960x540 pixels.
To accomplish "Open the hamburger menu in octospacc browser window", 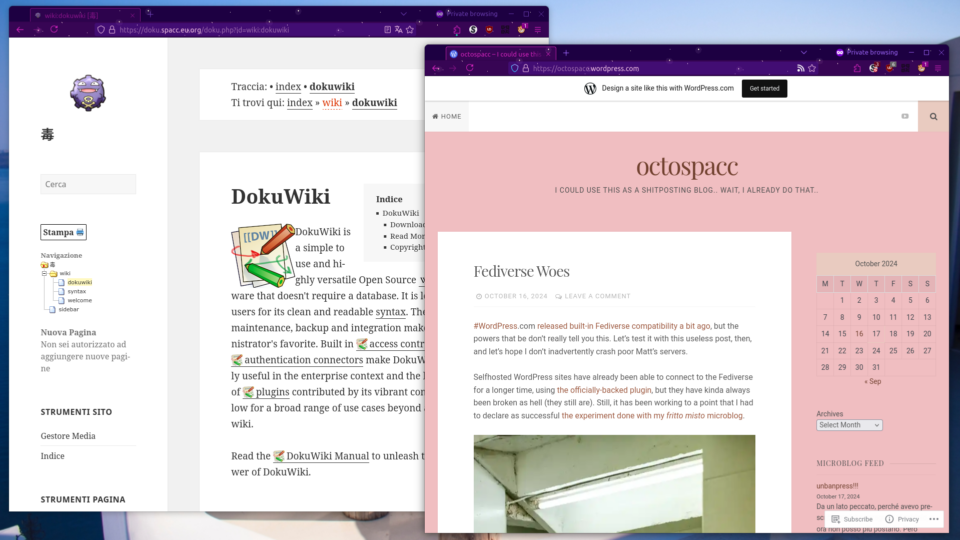I will [938, 69].
